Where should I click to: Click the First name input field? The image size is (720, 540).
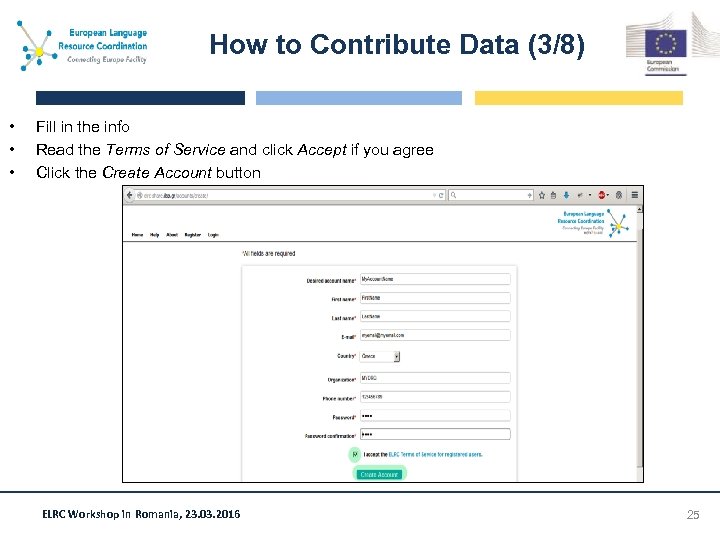click(435, 298)
